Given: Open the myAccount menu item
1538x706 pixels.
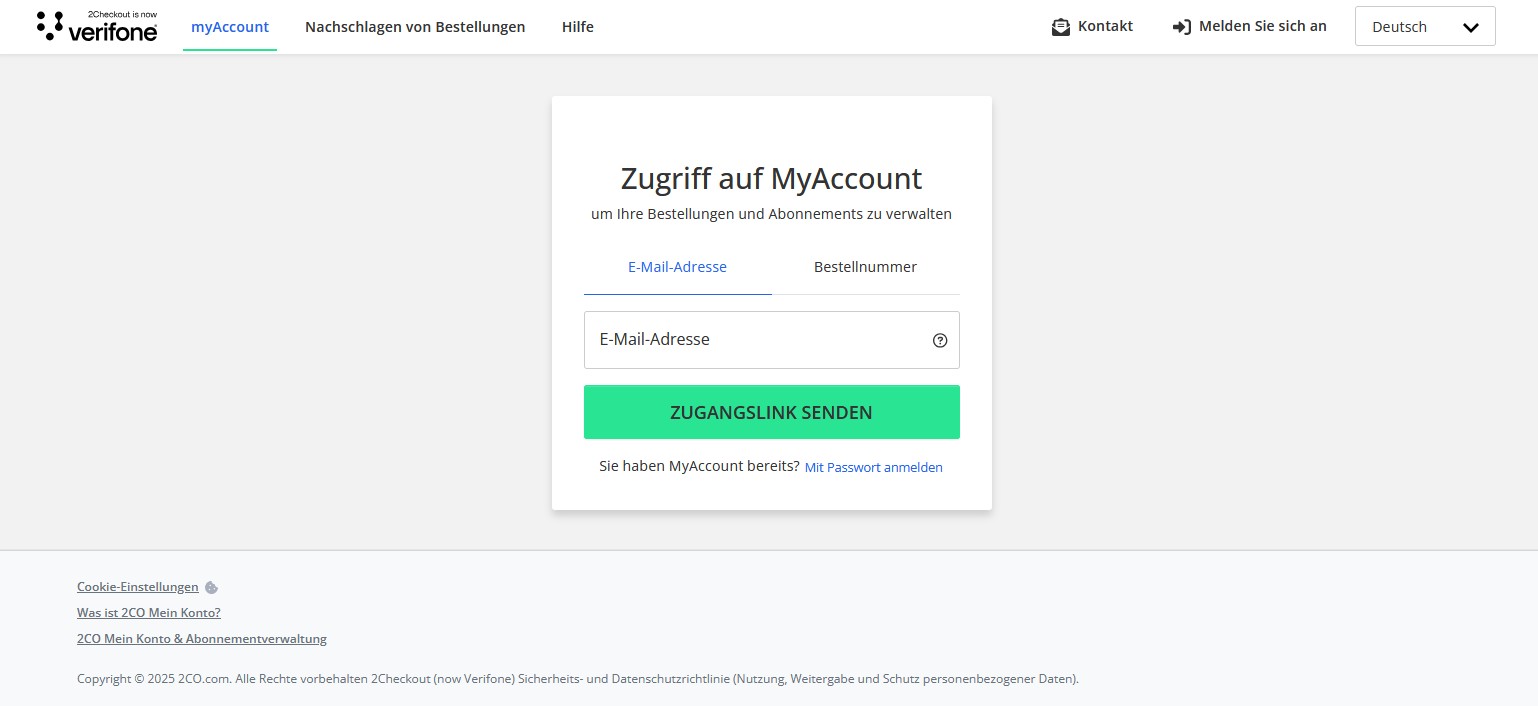Looking at the screenshot, I should click(230, 27).
